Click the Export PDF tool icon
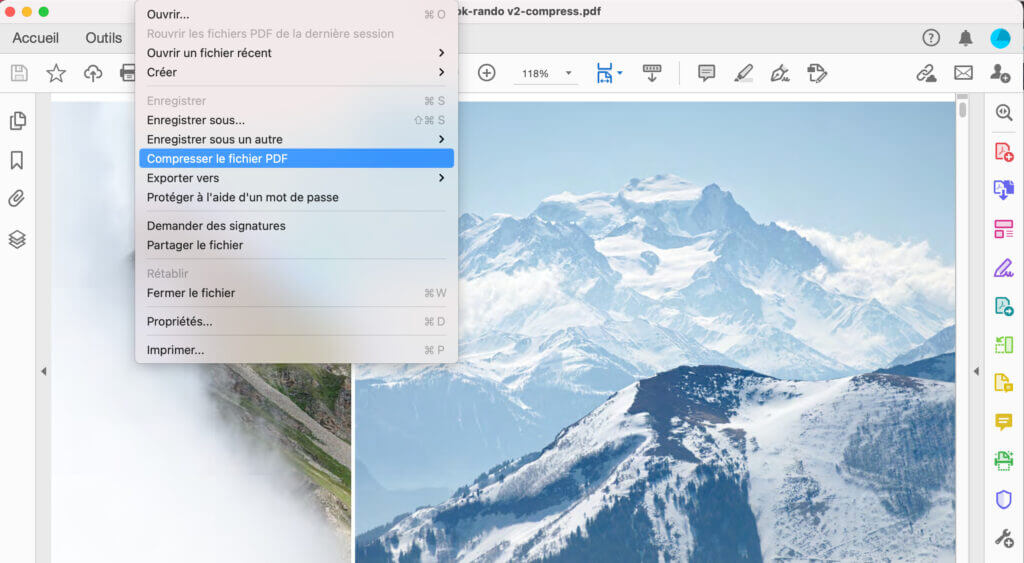 1004,190
